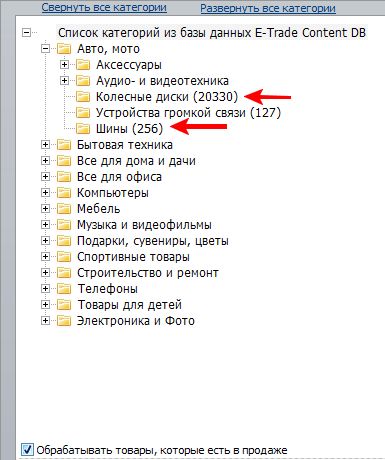Screen dimensions: 385x460
Task: Click the Электроника и Фото folder icon
Action: 64,321
